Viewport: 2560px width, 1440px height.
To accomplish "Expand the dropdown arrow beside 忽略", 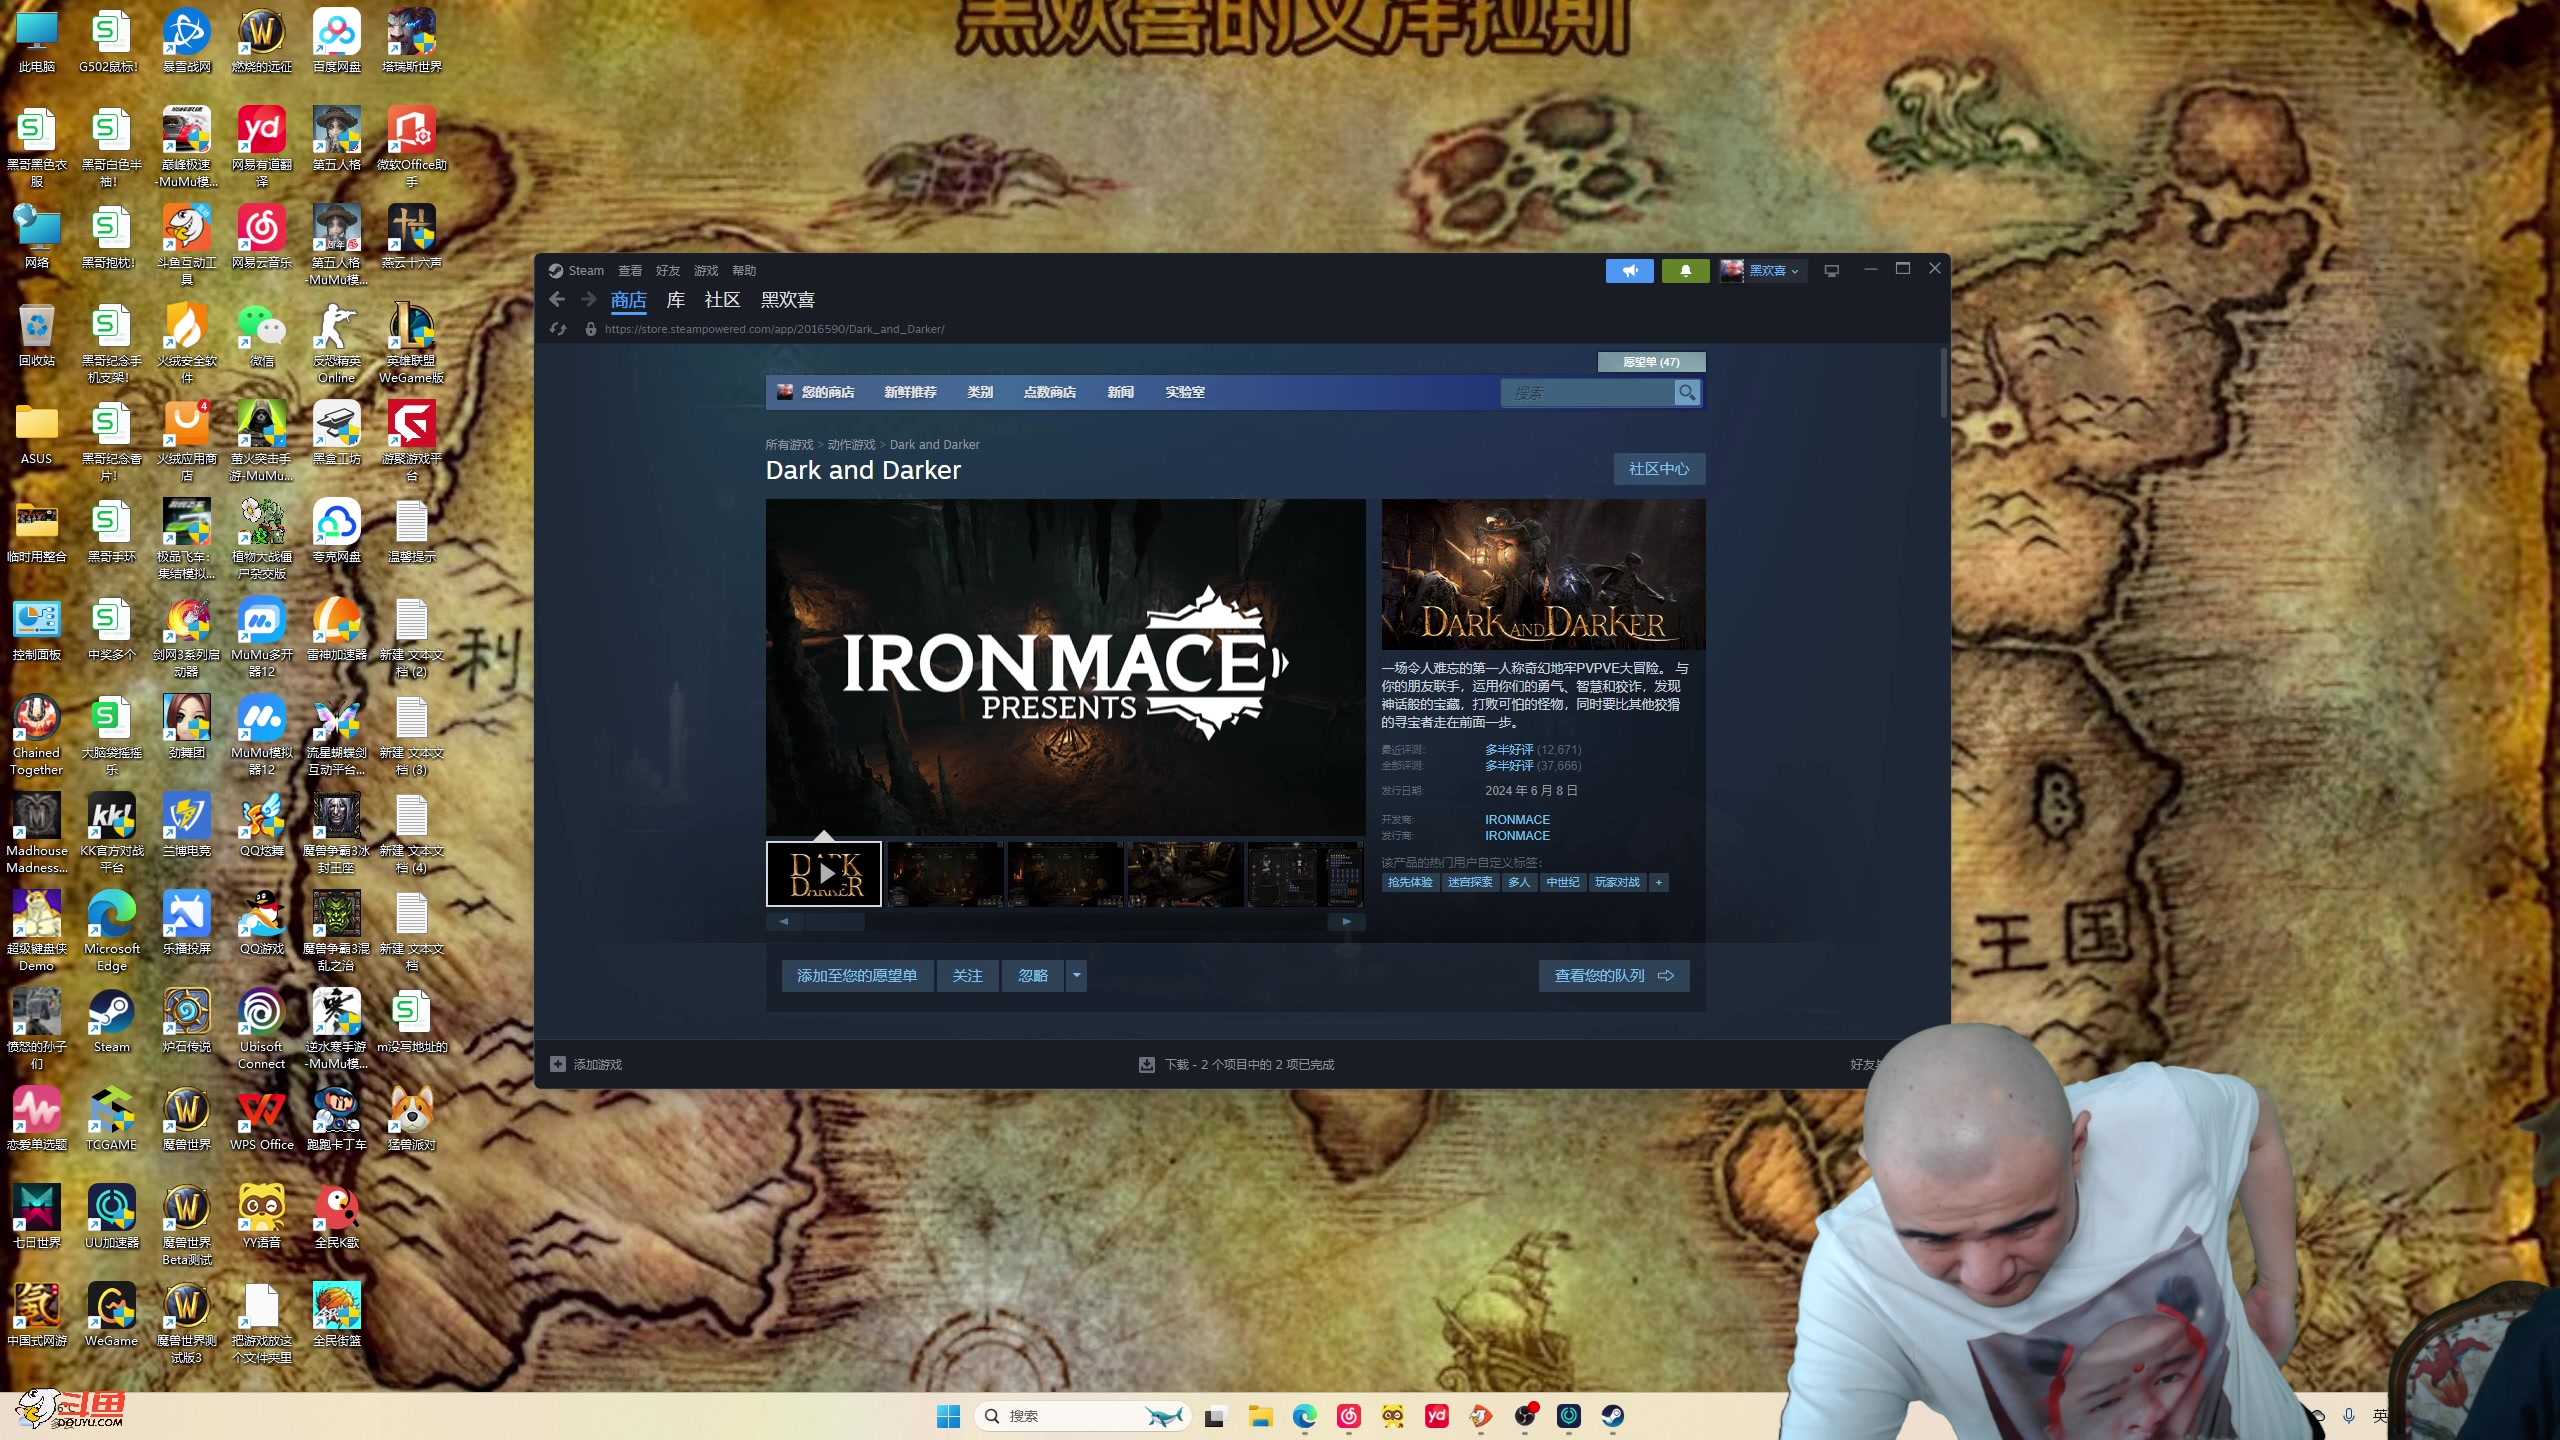I will tap(1076, 976).
